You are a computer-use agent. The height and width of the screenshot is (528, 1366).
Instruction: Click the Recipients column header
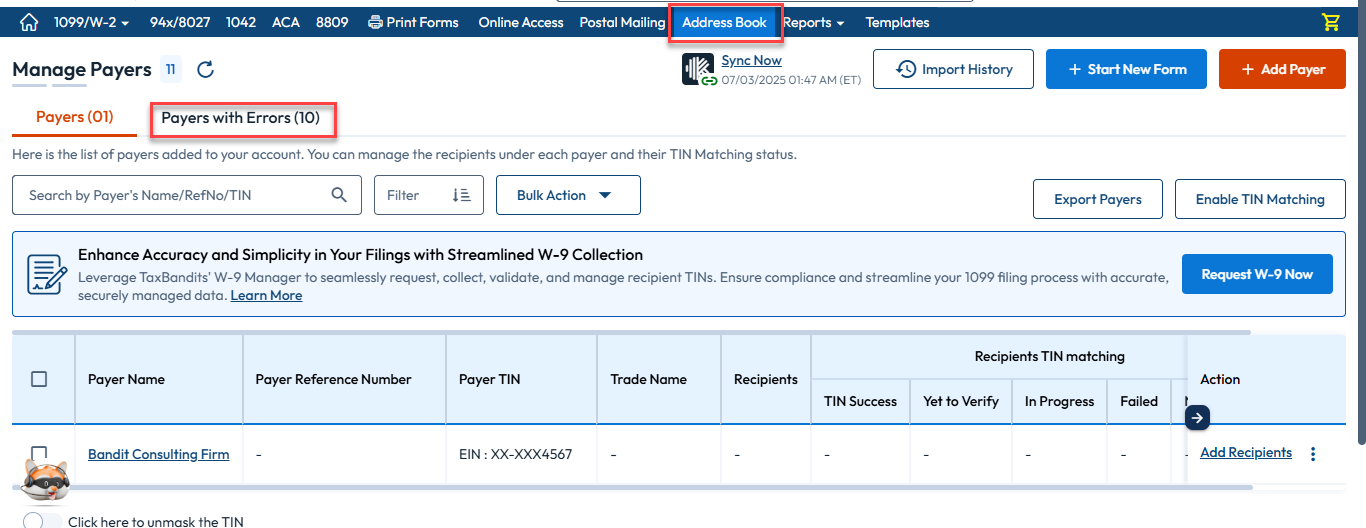tap(766, 379)
